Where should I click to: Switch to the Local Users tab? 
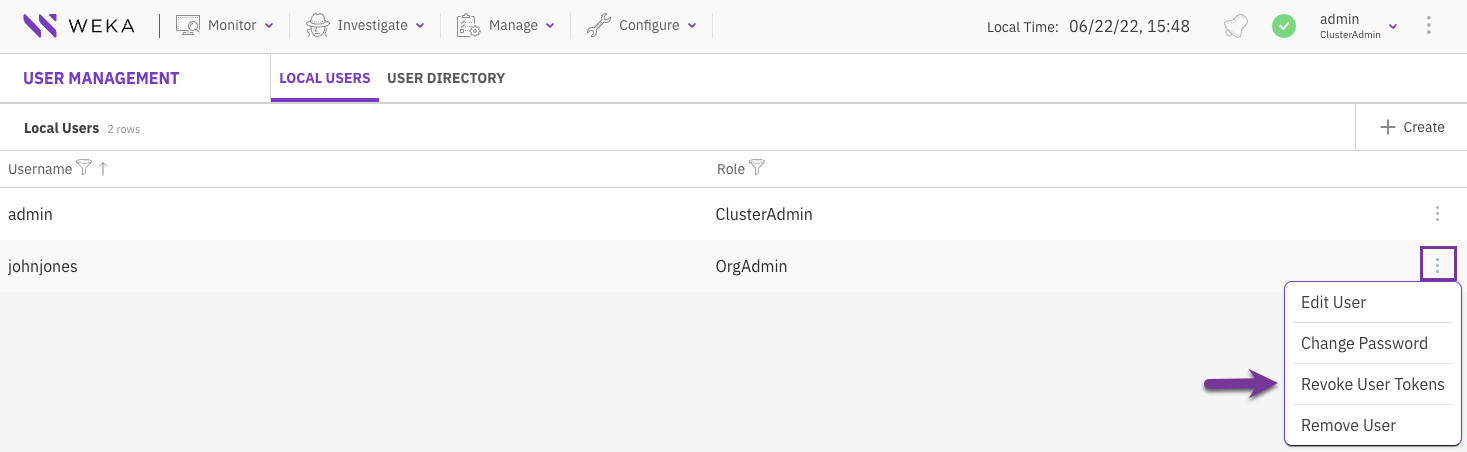[325, 78]
